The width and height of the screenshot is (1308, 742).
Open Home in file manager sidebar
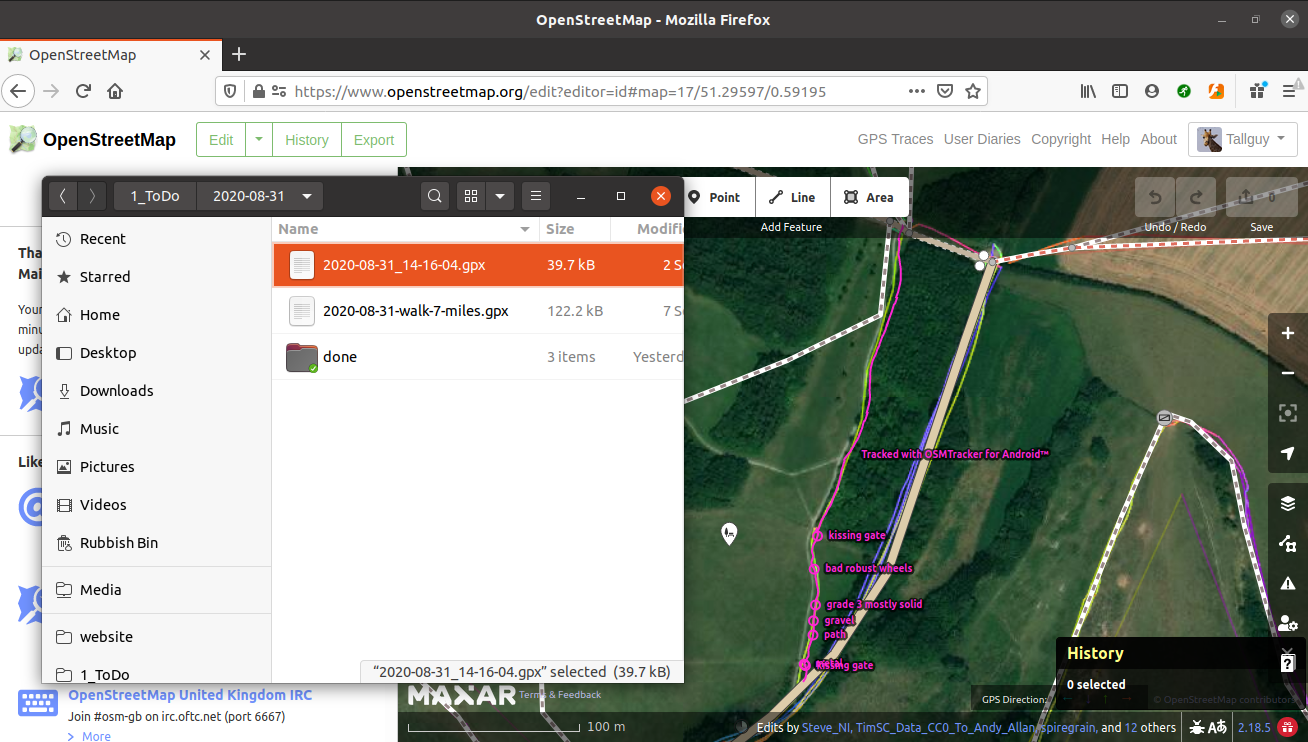click(157, 315)
